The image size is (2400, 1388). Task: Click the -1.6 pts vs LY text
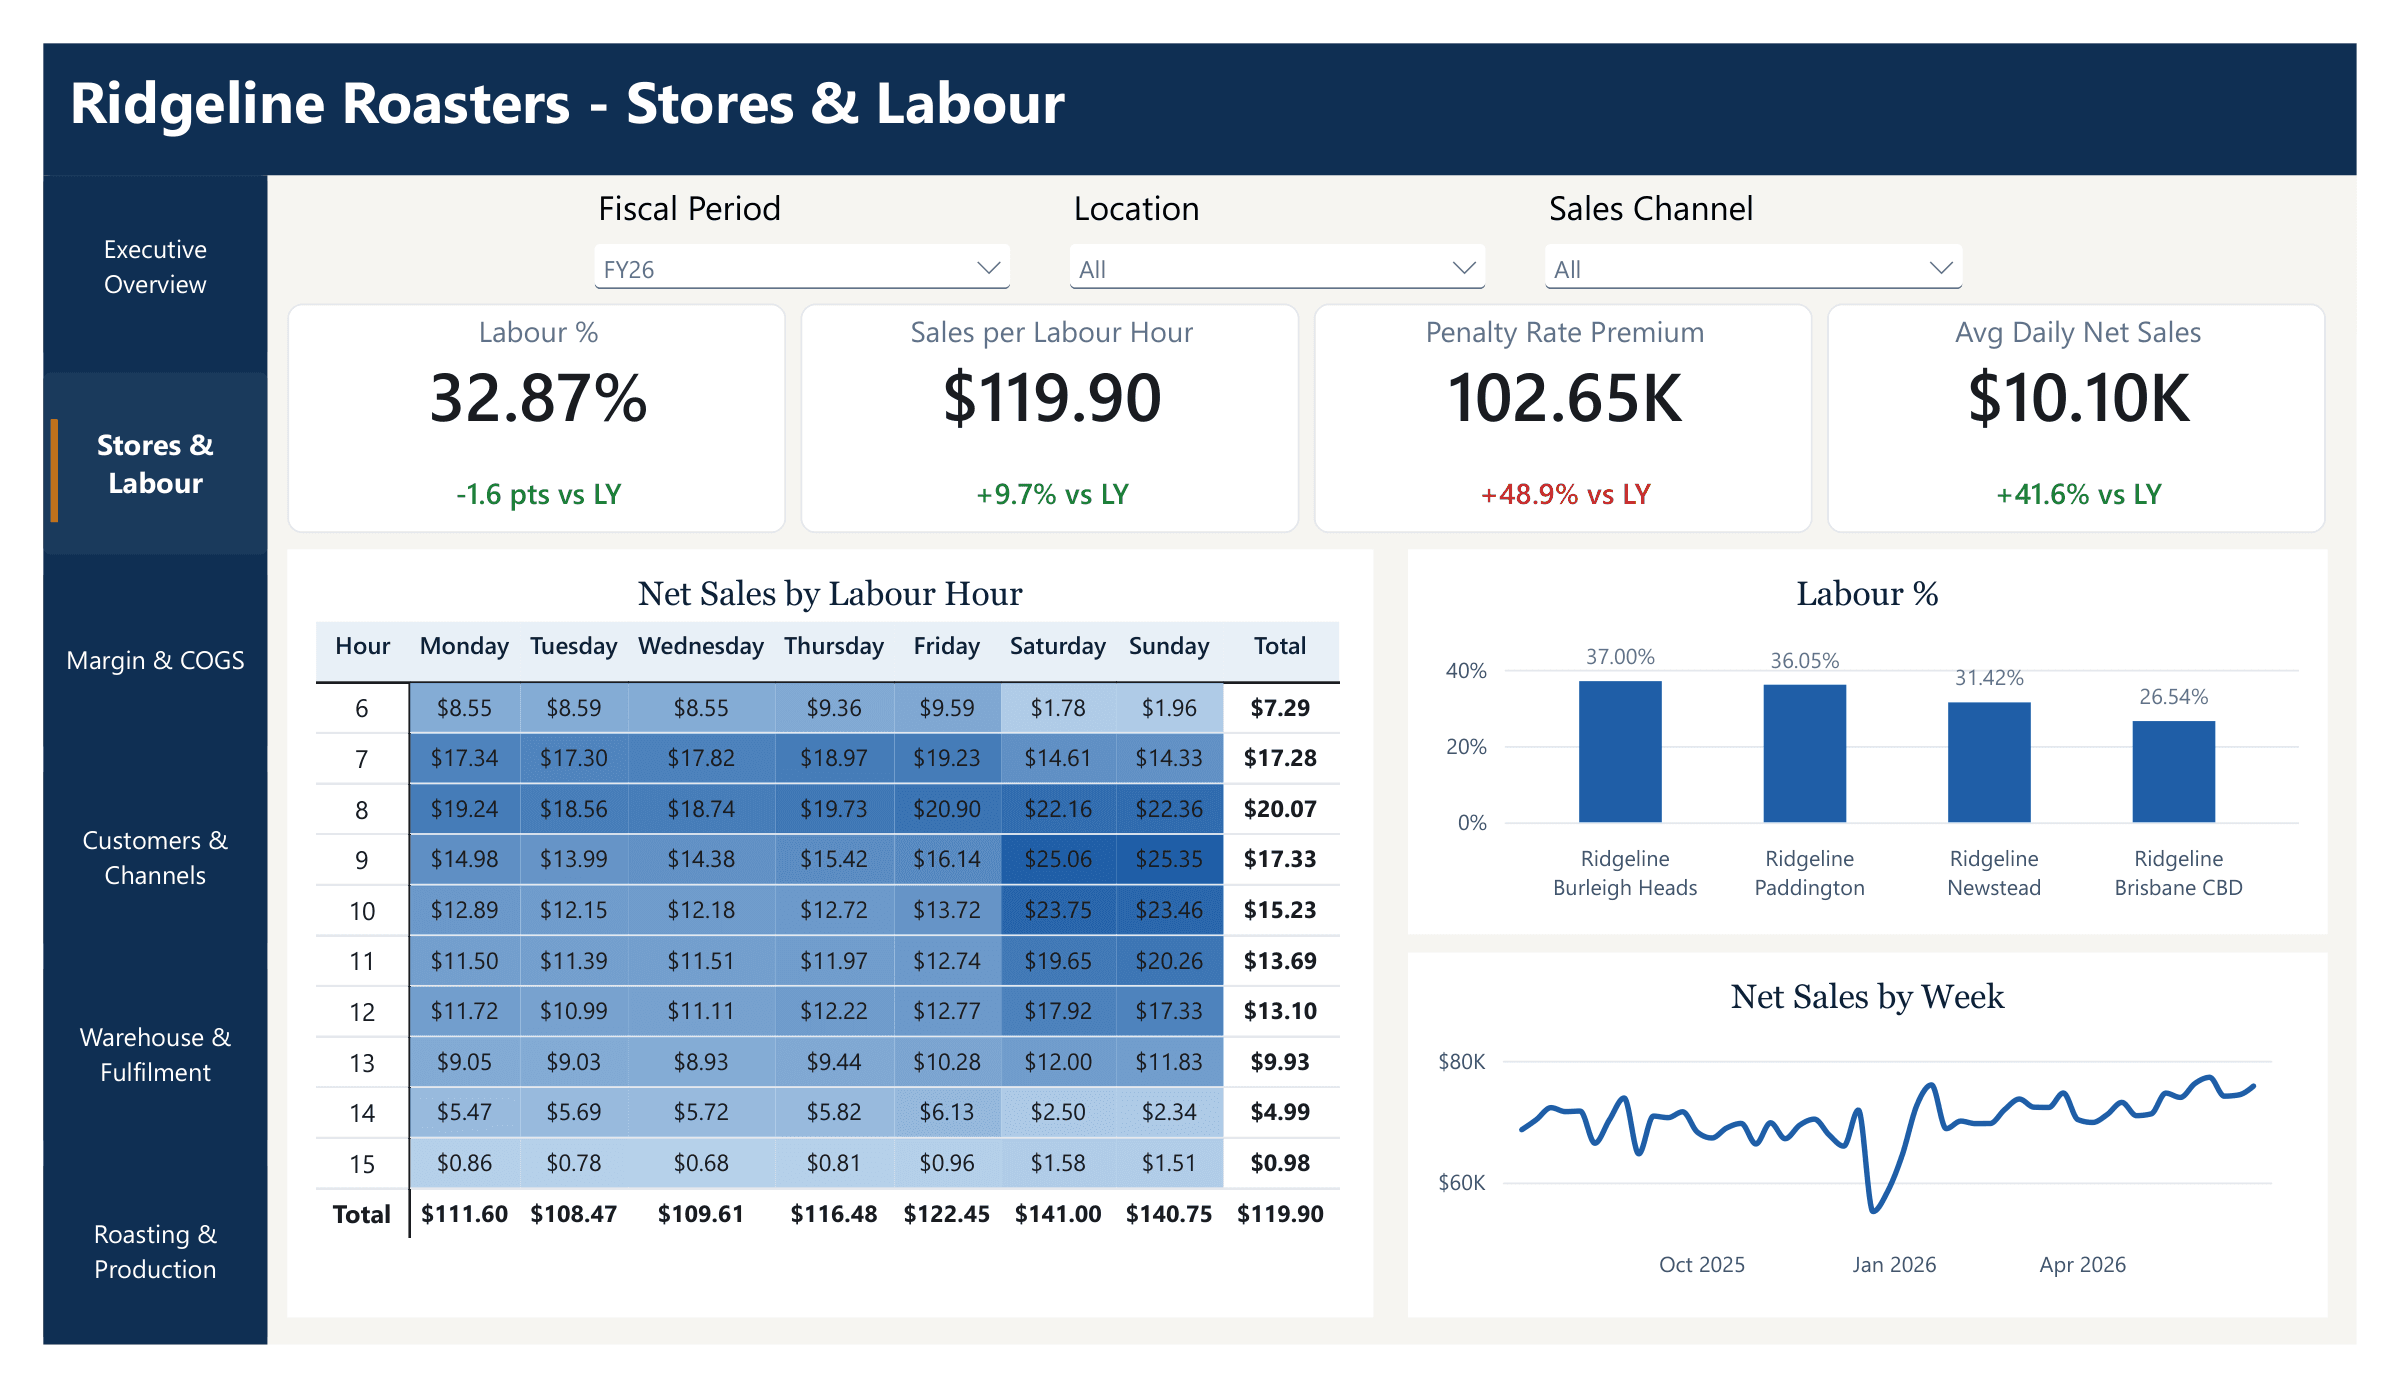click(x=538, y=494)
